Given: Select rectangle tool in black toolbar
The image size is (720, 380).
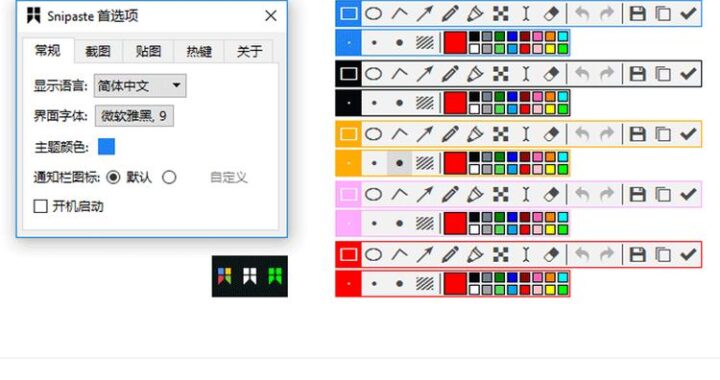Looking at the screenshot, I should [x=349, y=73].
